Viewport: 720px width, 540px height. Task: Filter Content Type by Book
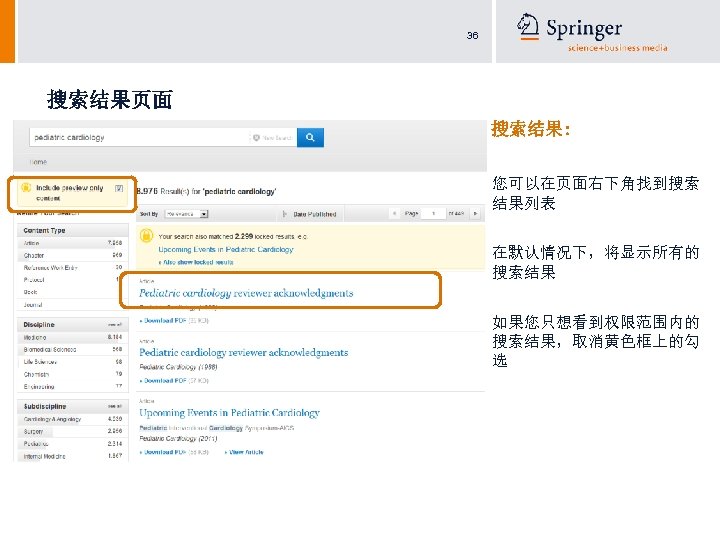coord(73,292)
